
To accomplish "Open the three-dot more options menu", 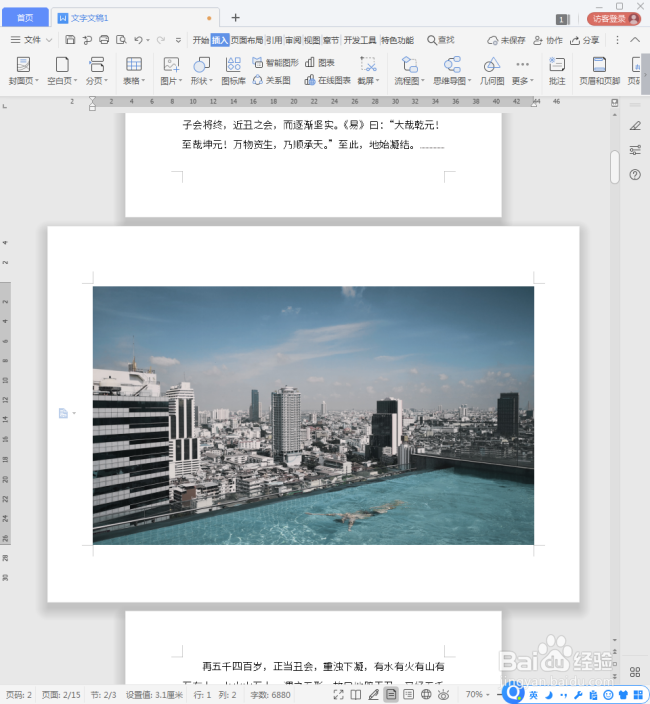I will point(617,40).
